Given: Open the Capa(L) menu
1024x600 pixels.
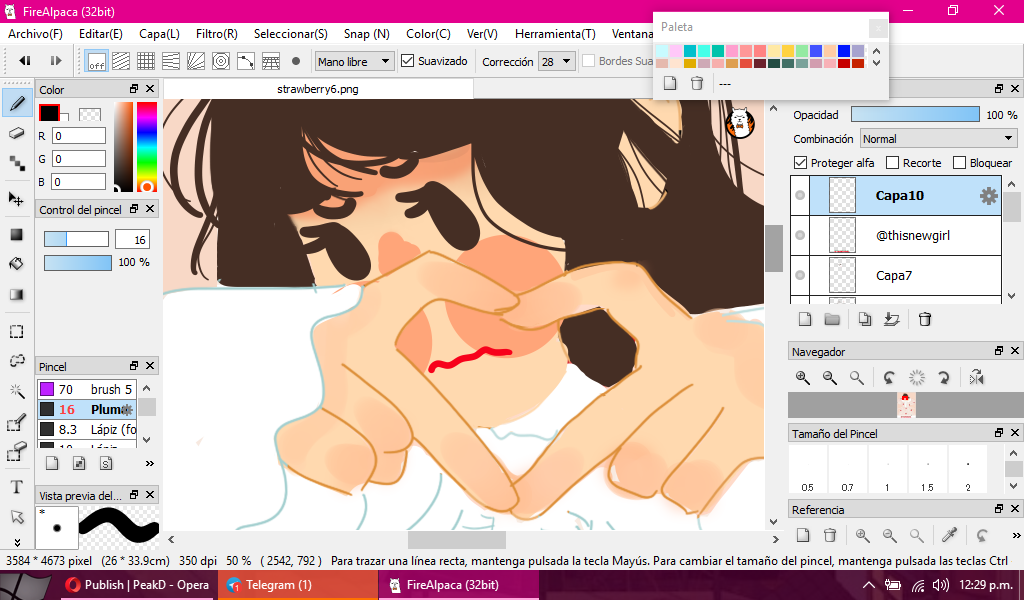Looking at the screenshot, I should [159, 34].
